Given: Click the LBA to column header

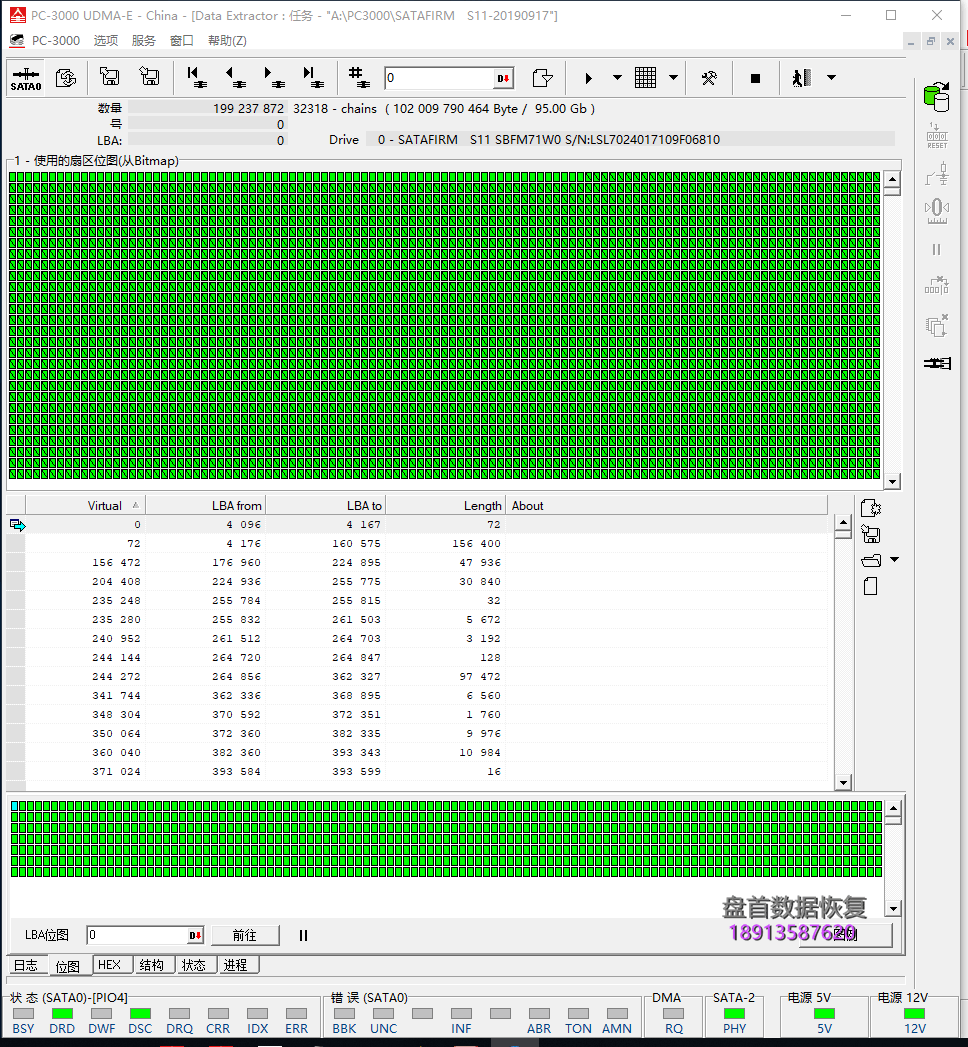Looking at the screenshot, I should 326,505.
